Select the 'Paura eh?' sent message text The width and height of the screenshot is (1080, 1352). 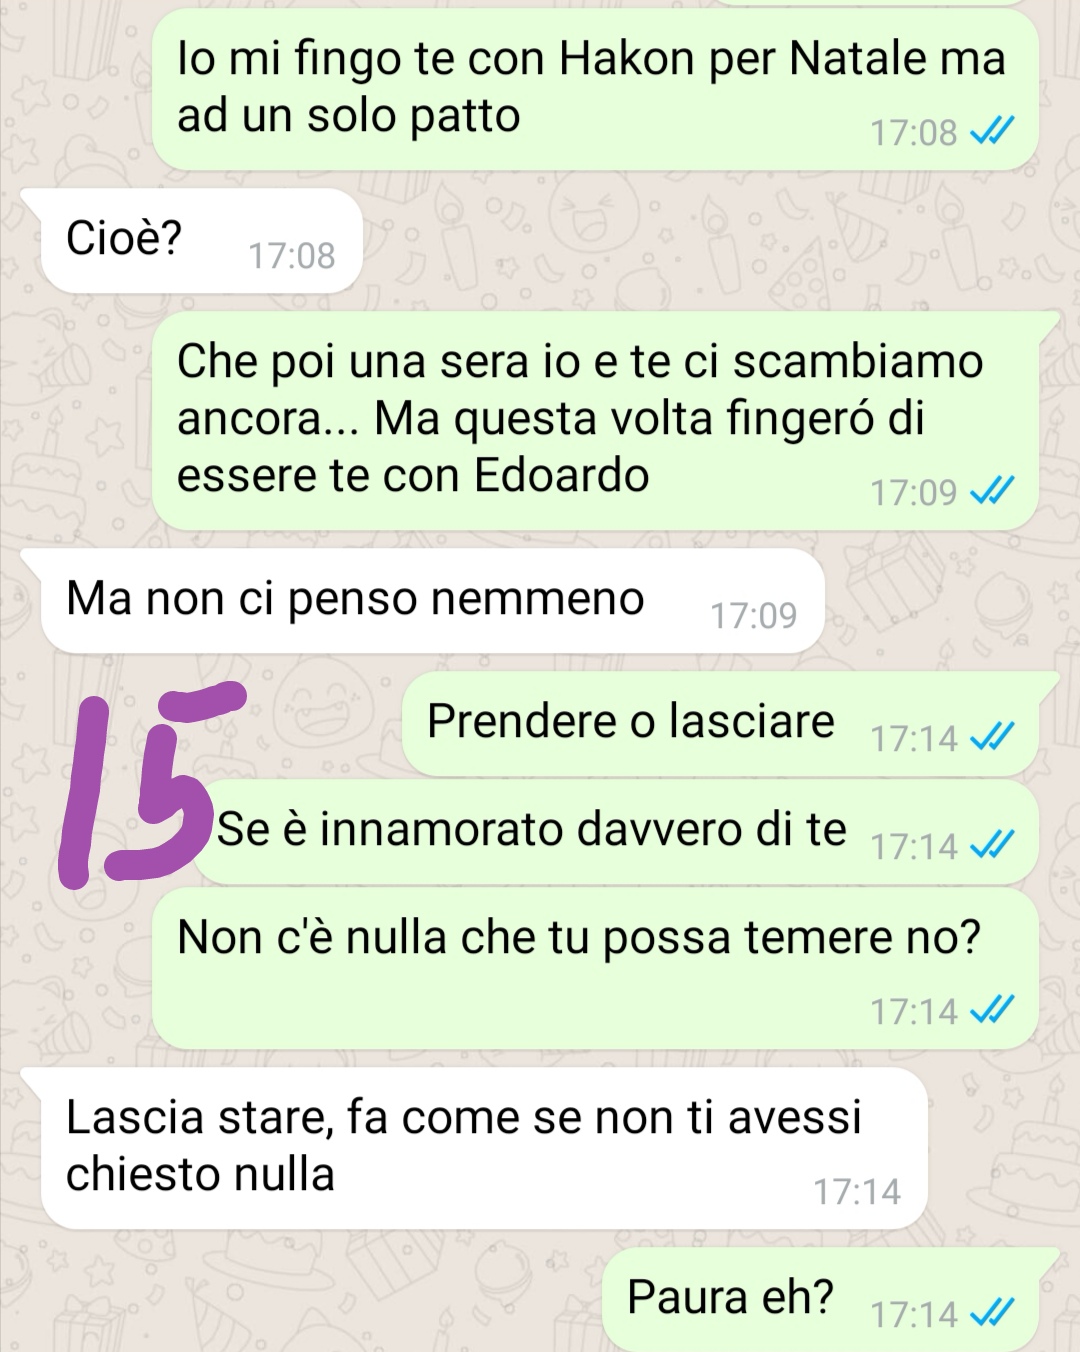pyautogui.click(x=730, y=1297)
